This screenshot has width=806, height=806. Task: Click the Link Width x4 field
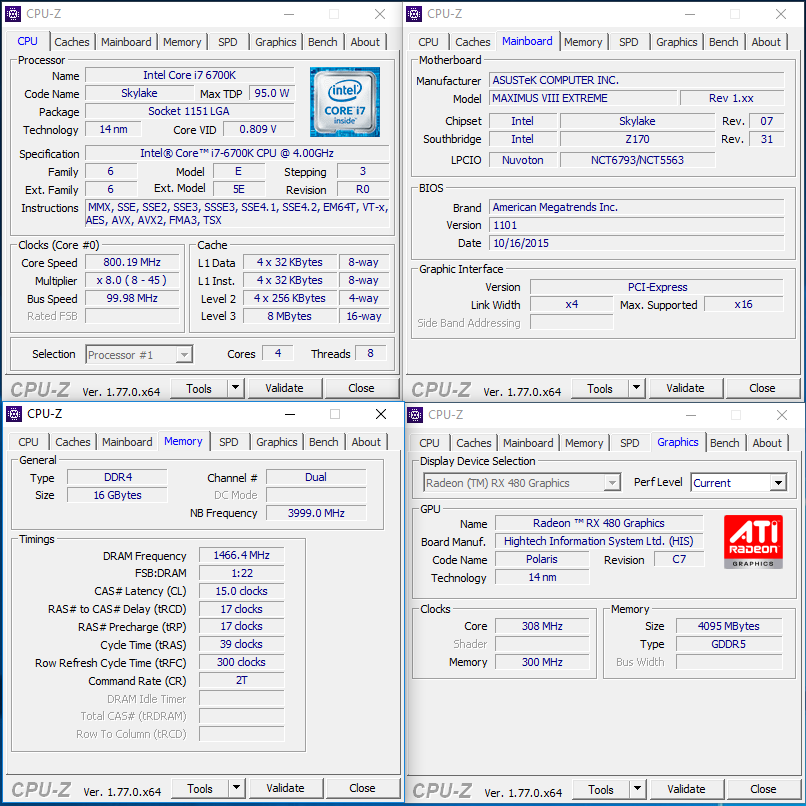click(572, 304)
